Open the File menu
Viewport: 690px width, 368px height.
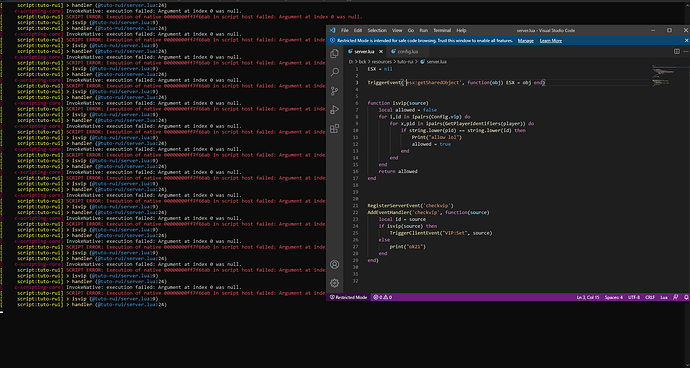tap(345, 30)
